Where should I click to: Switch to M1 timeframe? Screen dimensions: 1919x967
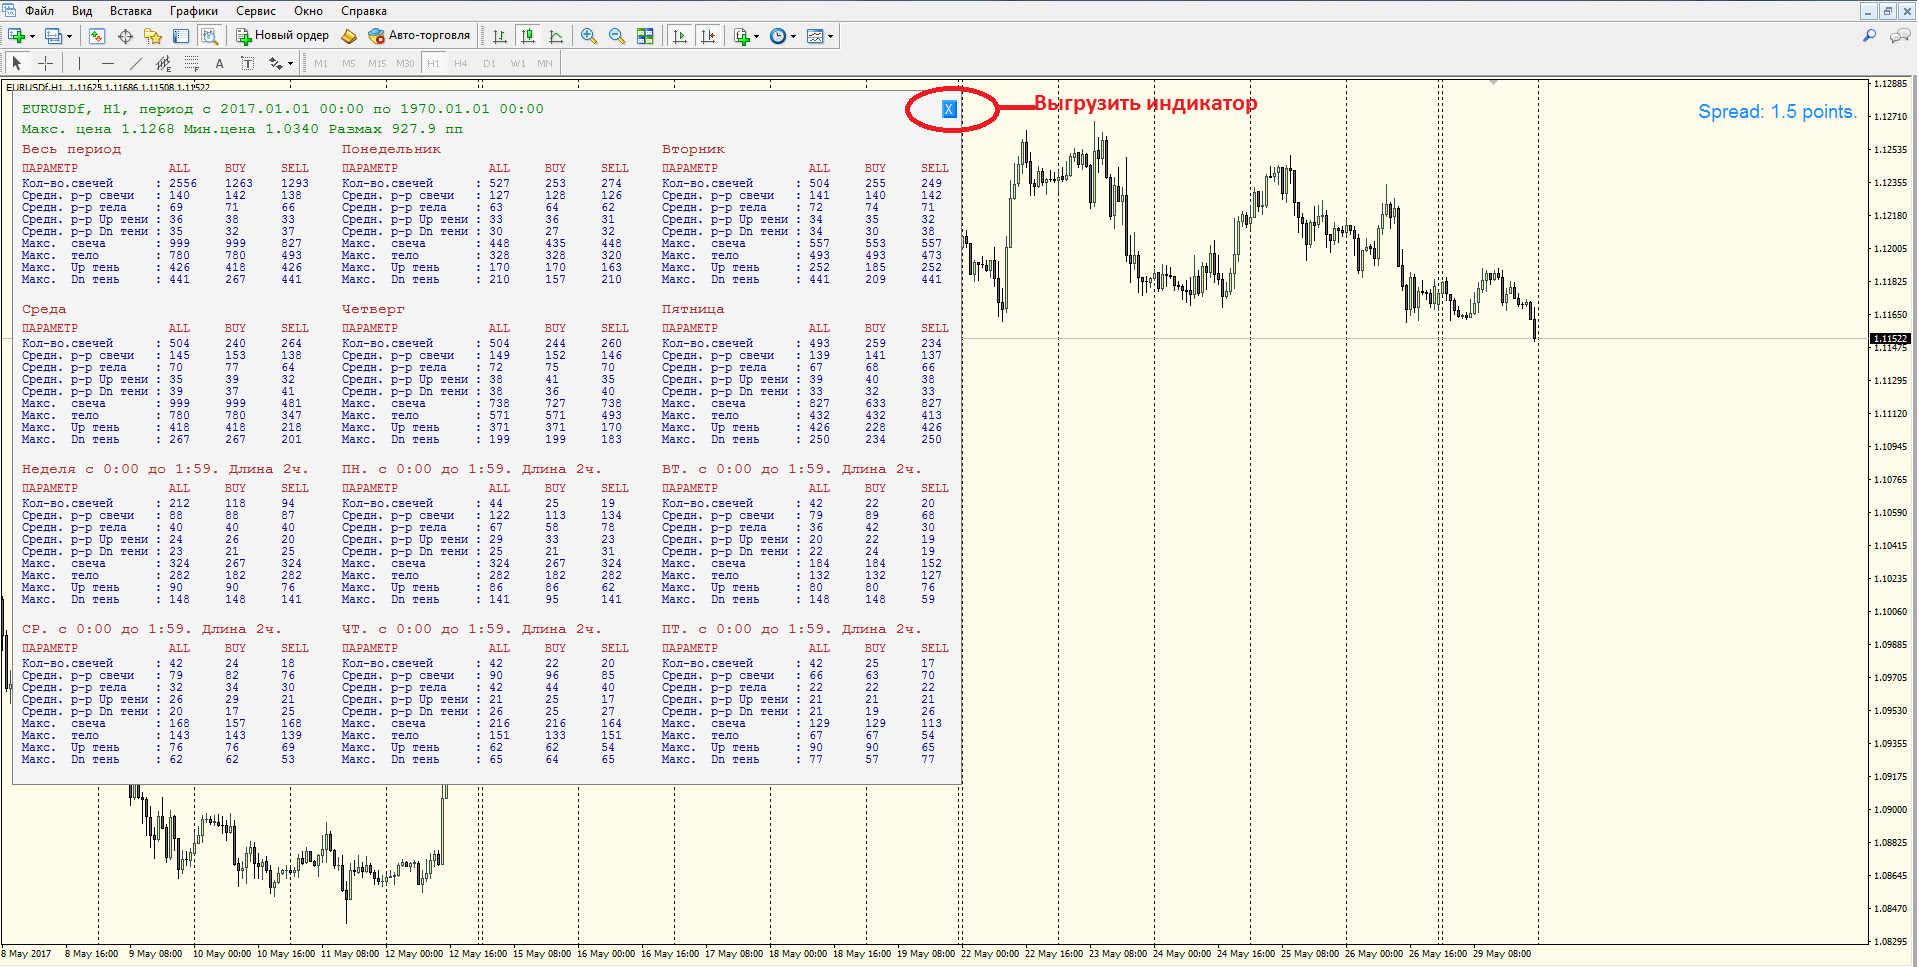click(x=320, y=63)
